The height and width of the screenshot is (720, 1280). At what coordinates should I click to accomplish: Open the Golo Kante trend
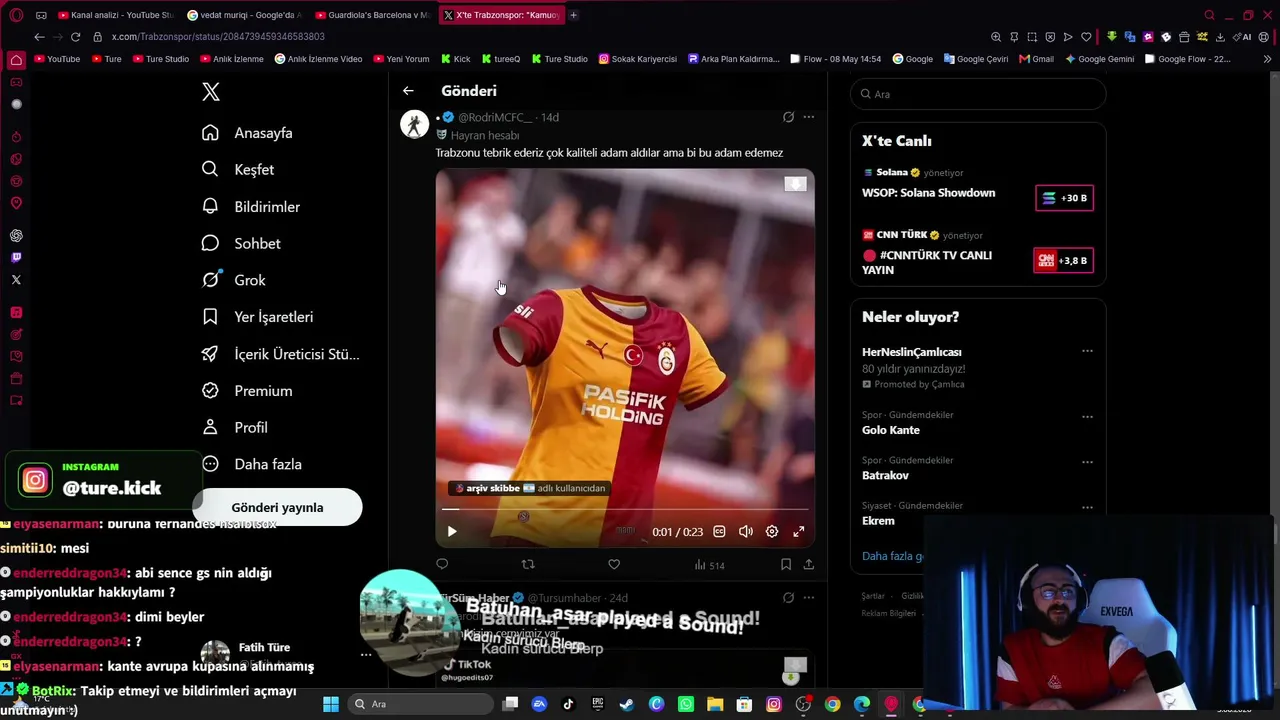[891, 430]
